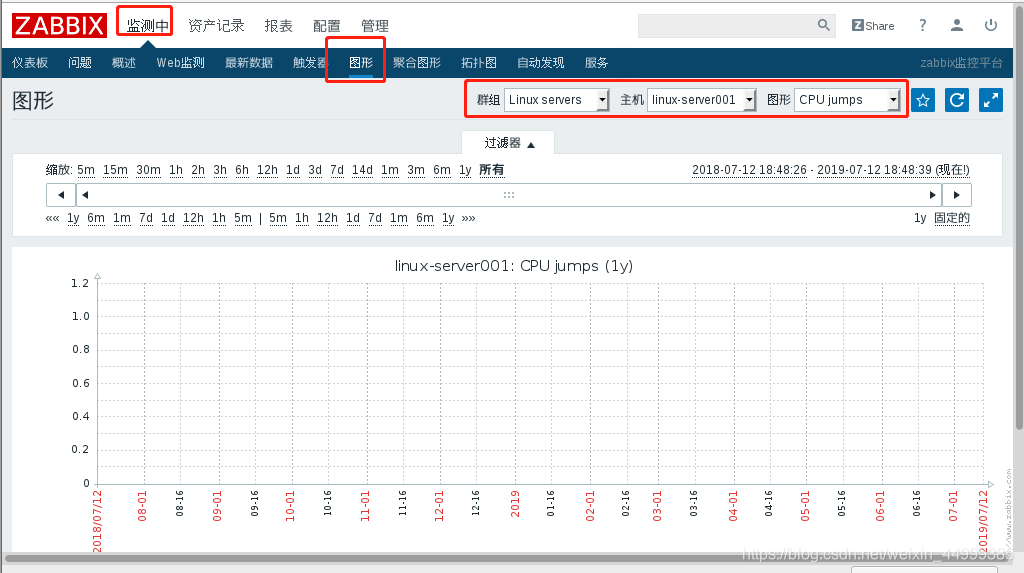This screenshot has width=1024, height=573.
Task: Collapse the 过滤器 filter tab
Action: (x=509, y=143)
